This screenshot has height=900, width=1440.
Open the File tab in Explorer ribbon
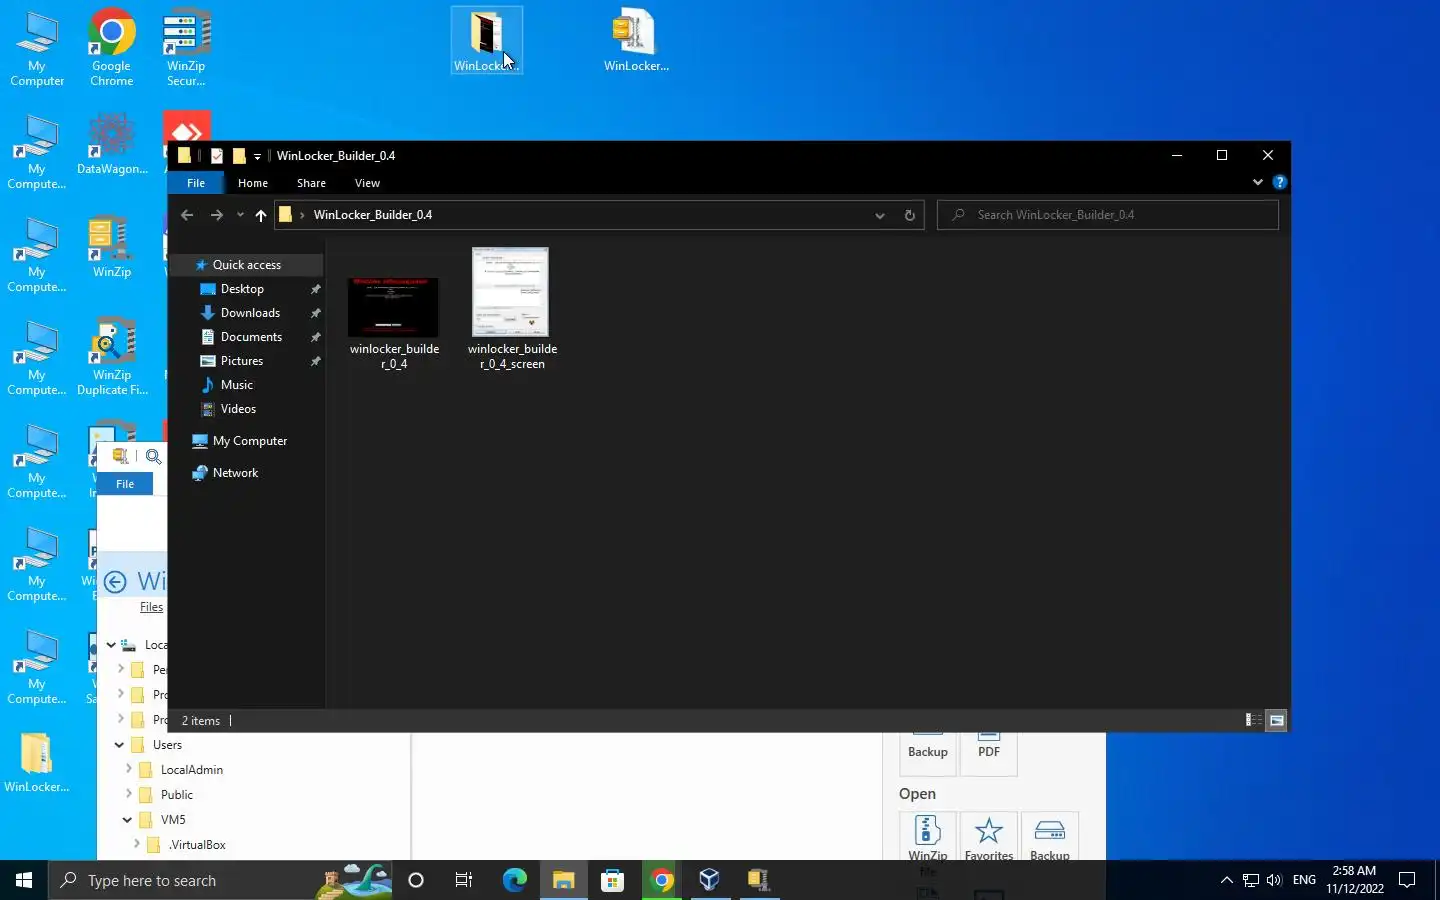pos(196,183)
